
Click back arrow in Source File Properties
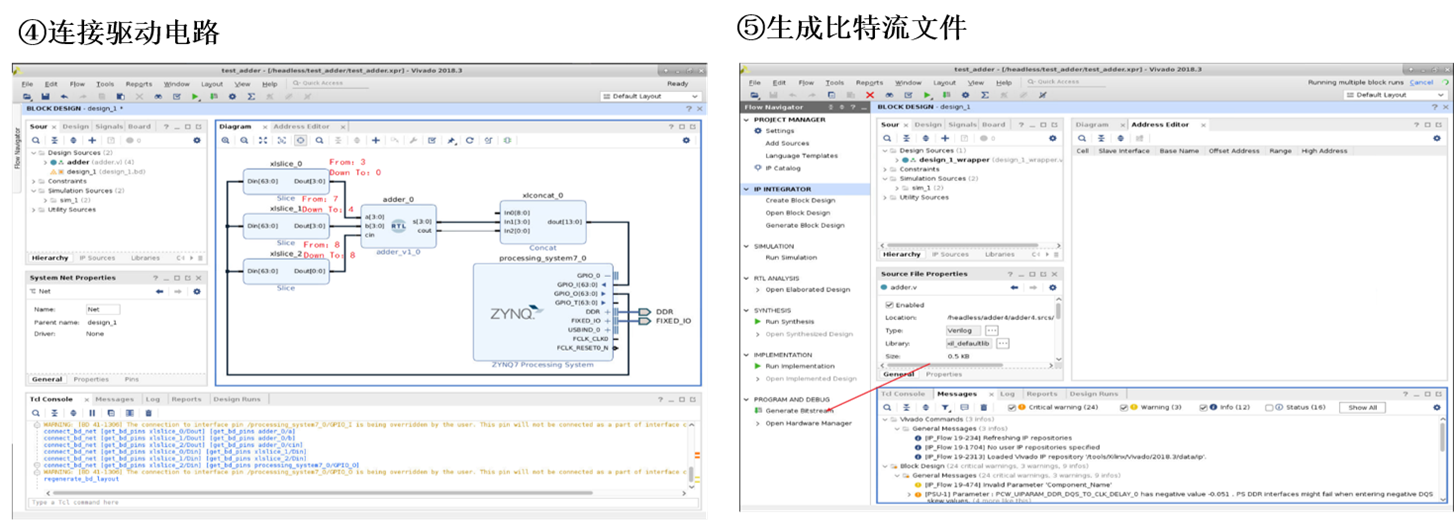click(x=1014, y=287)
